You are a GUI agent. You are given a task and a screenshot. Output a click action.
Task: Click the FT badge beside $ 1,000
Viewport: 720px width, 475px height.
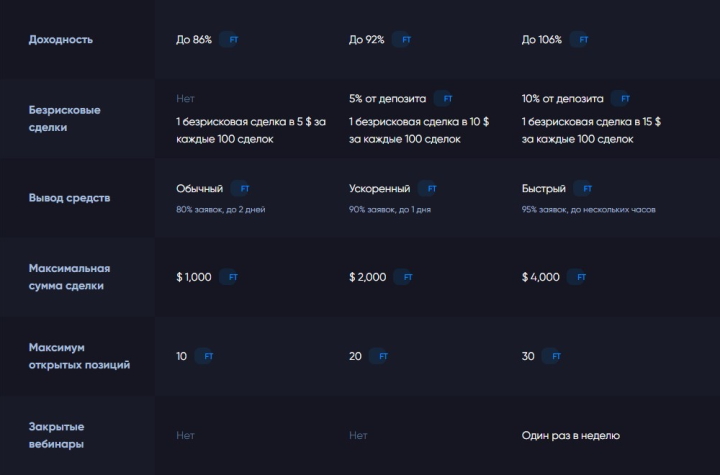click(x=233, y=277)
